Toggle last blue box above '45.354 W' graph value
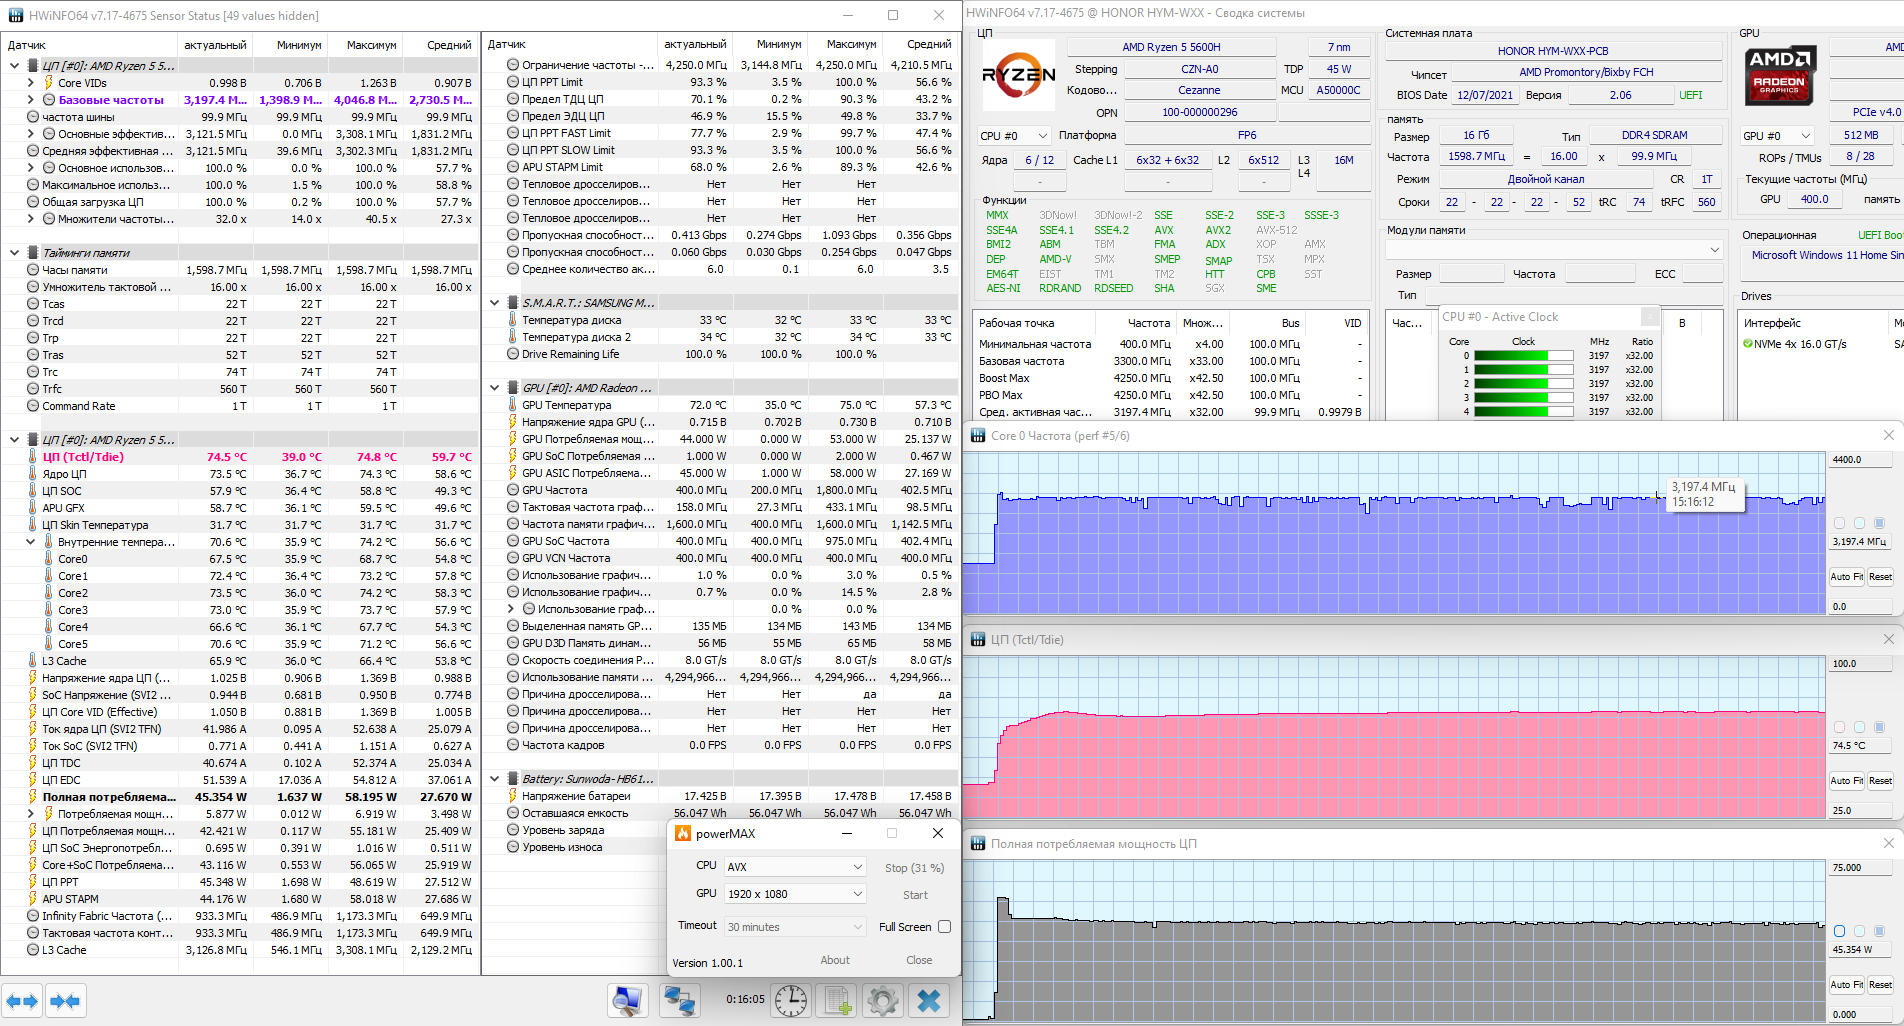 tap(1879, 931)
